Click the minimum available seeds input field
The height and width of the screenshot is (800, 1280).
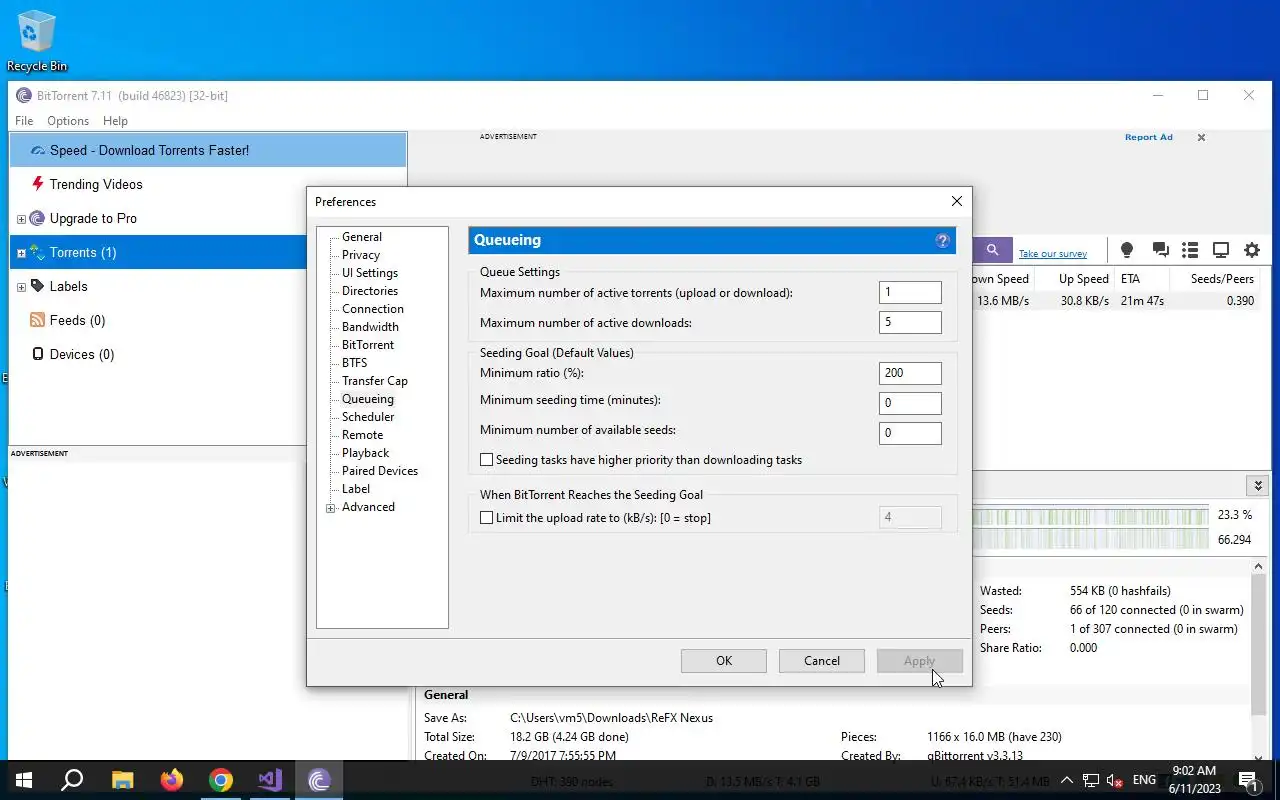click(910, 433)
